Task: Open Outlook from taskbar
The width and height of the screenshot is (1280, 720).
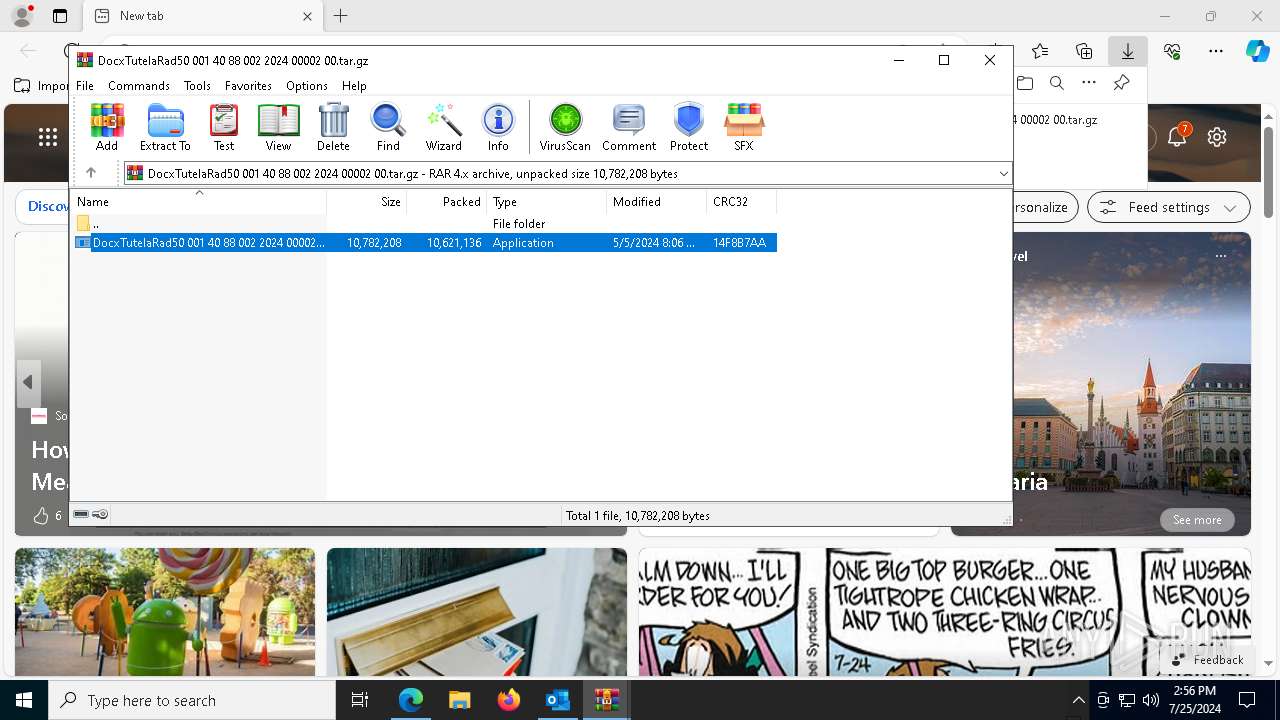Action: pyautogui.click(x=557, y=700)
